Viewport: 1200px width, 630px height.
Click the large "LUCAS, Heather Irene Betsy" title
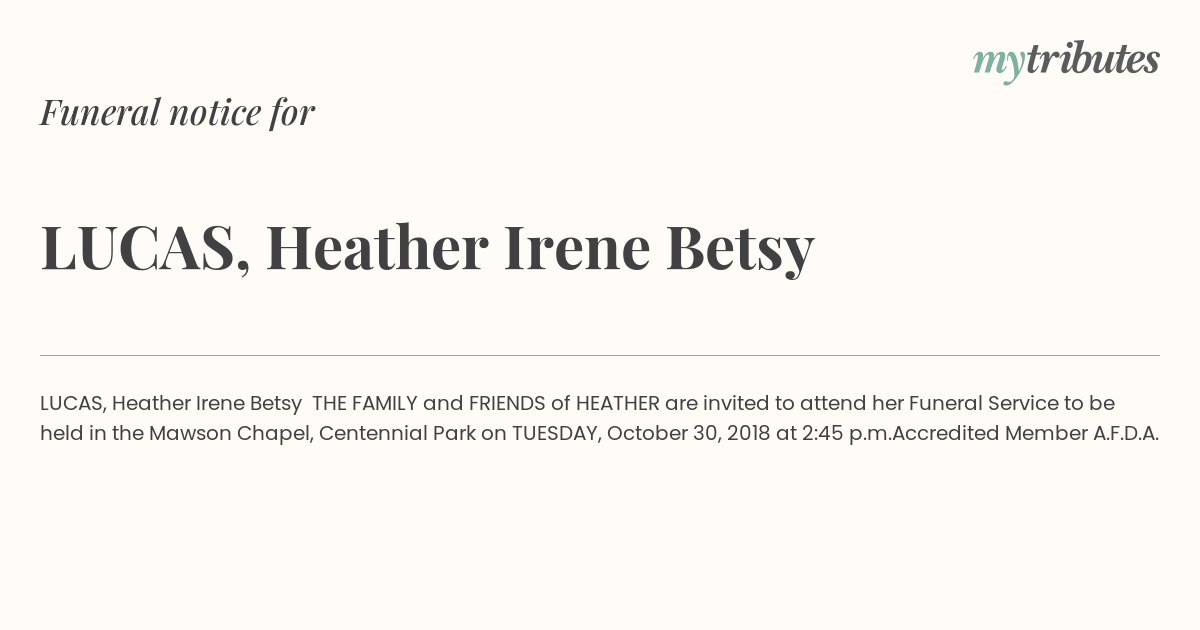pos(427,248)
